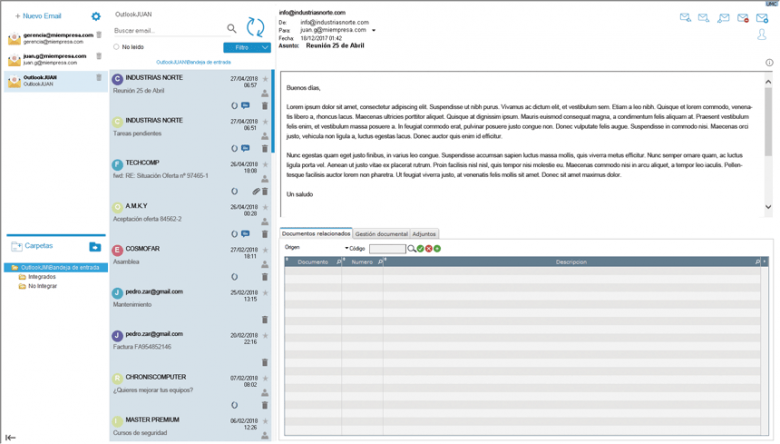
Task: Click the green plus icon next to Código
Action: (x=437, y=248)
